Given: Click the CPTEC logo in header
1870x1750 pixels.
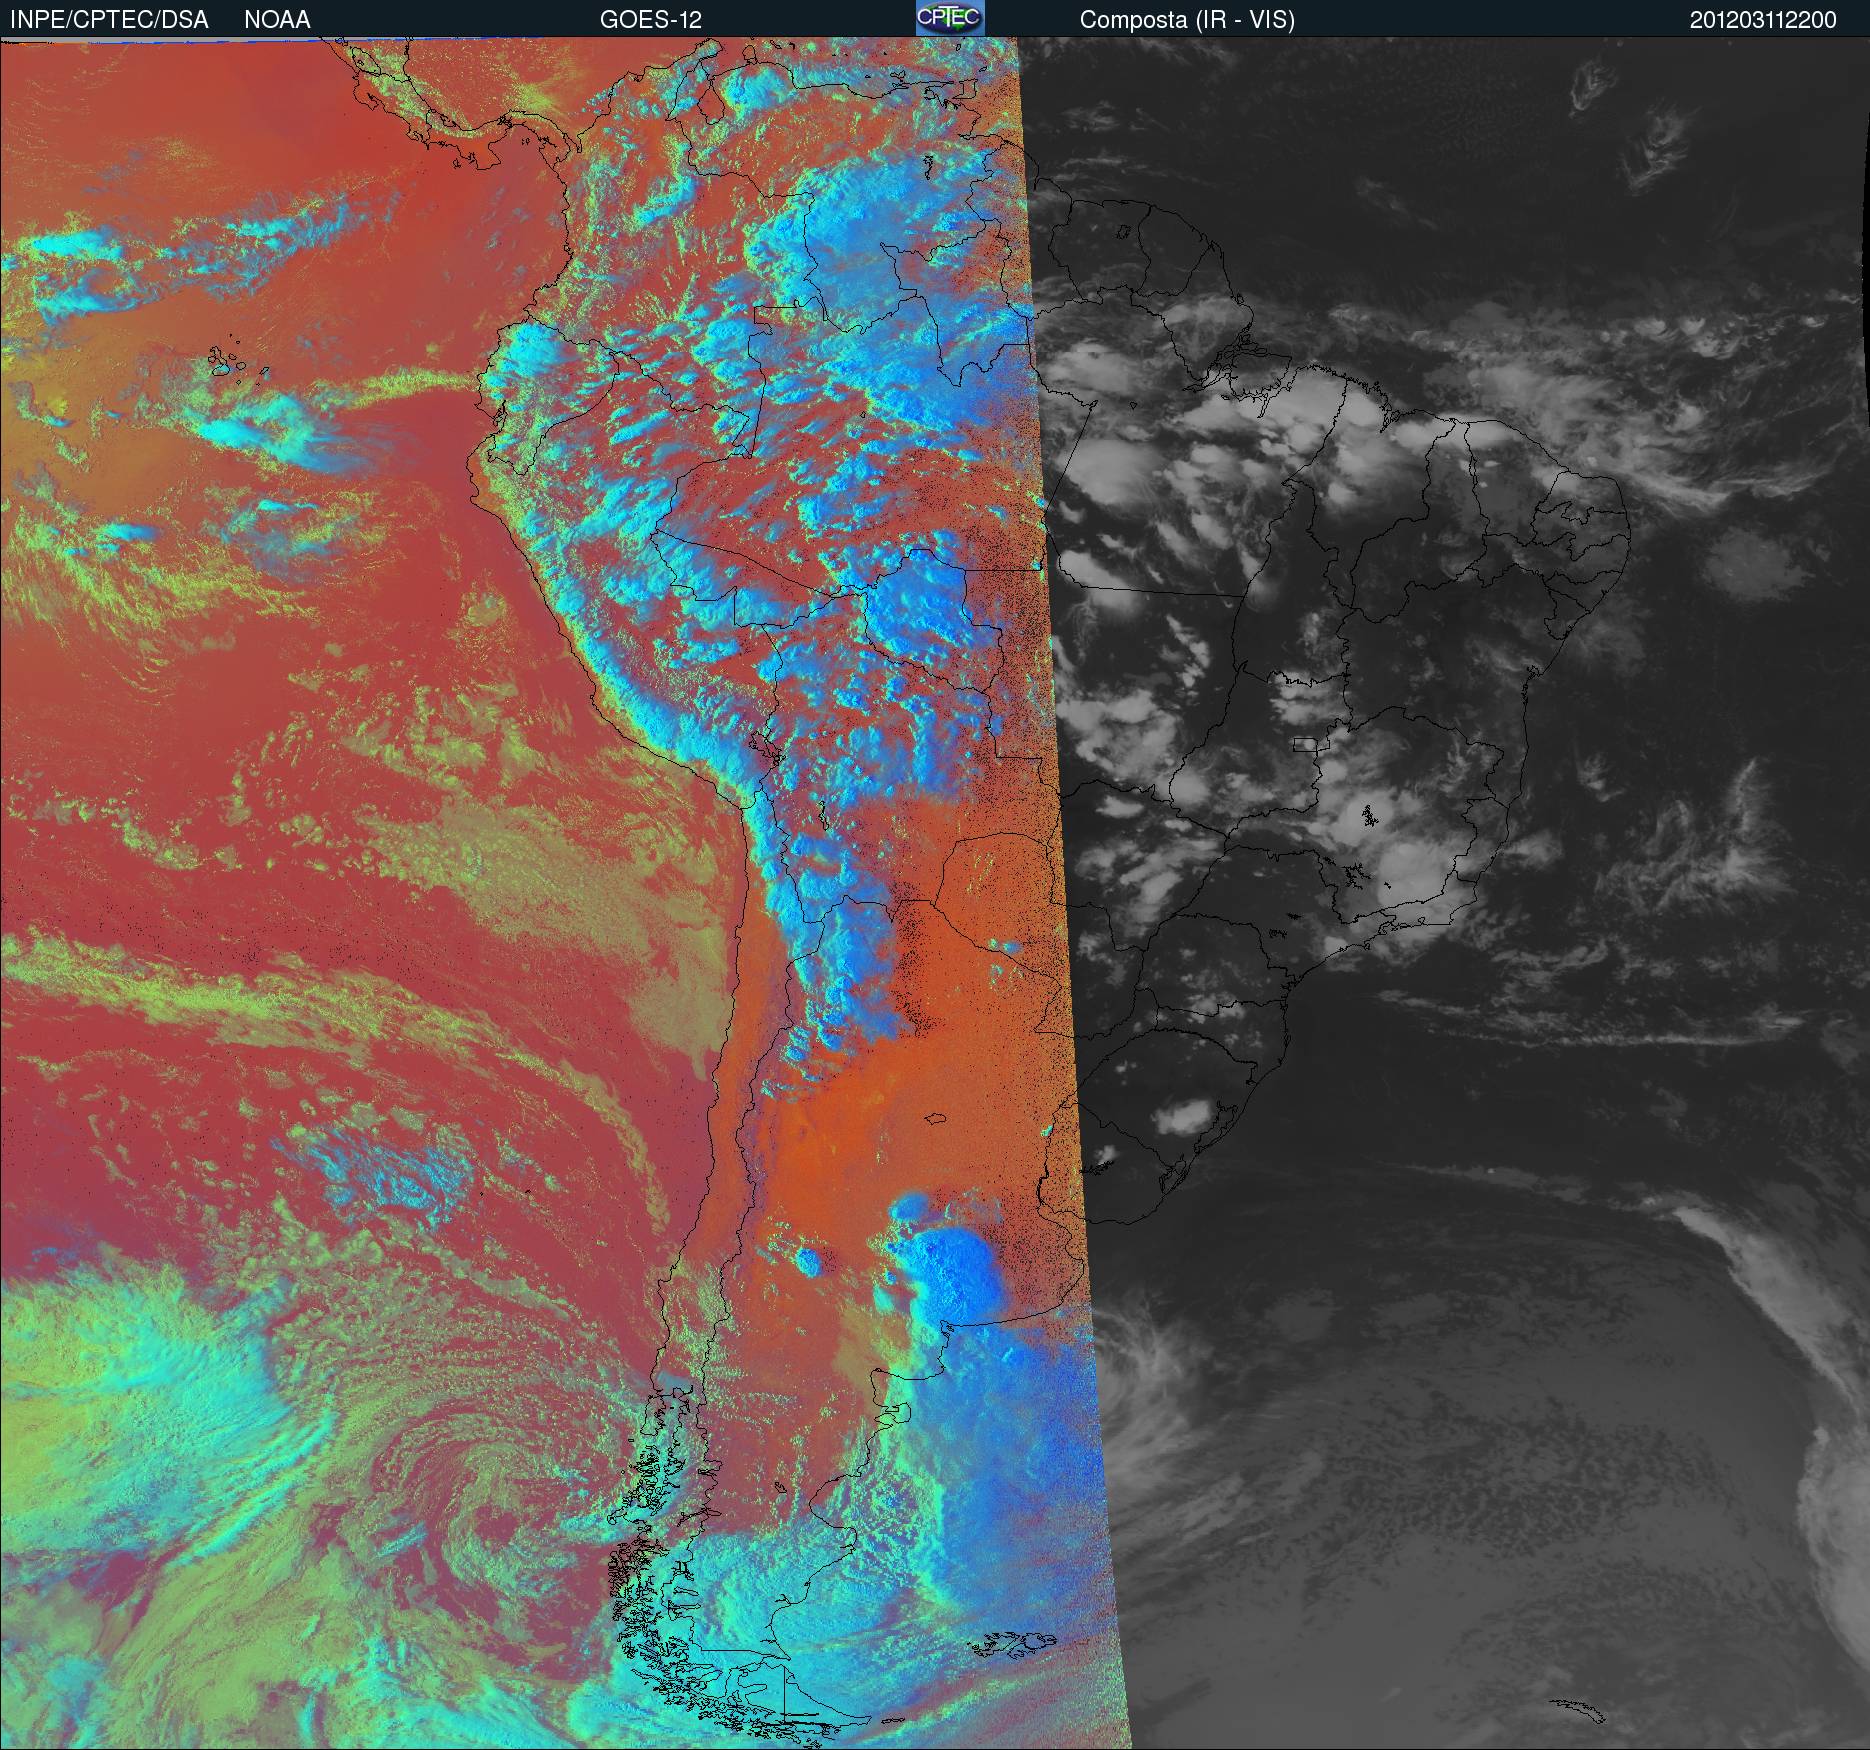Looking at the screenshot, I should pyautogui.click(x=950, y=18).
